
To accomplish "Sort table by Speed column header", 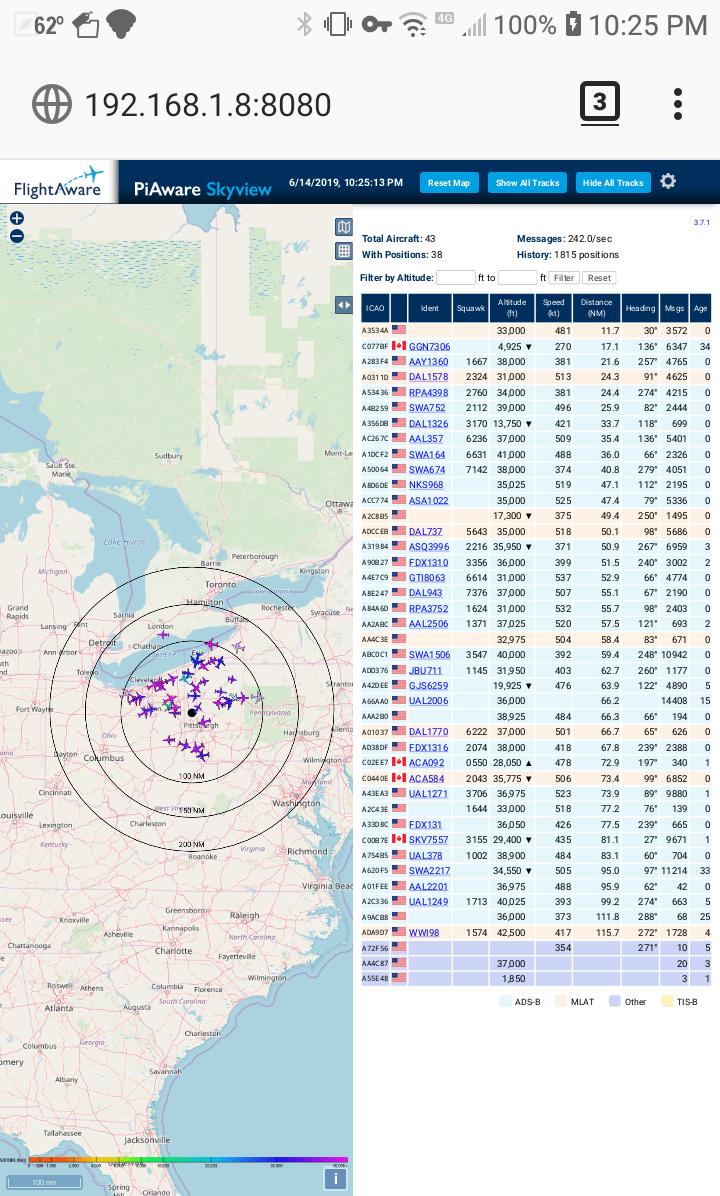I will 553,307.
